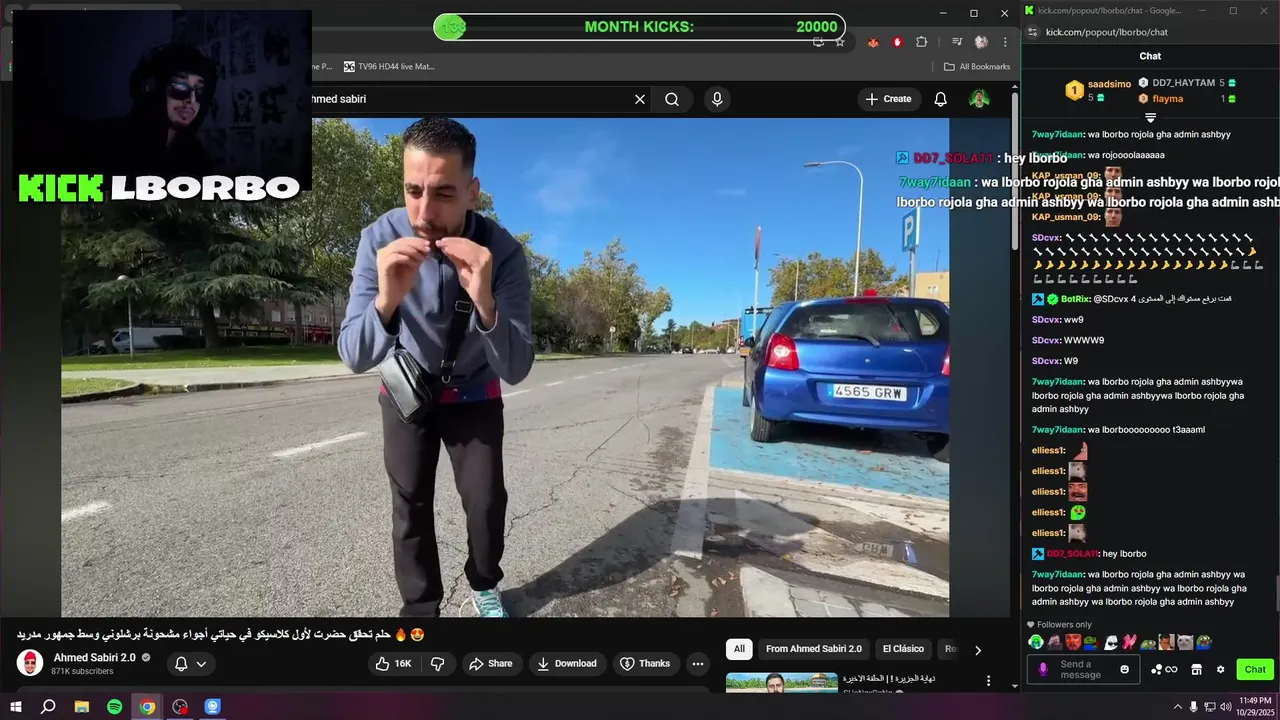Screen dimensions: 1280x720
Task: Open flayma in the chat leaderboard
Action: [1167, 99]
